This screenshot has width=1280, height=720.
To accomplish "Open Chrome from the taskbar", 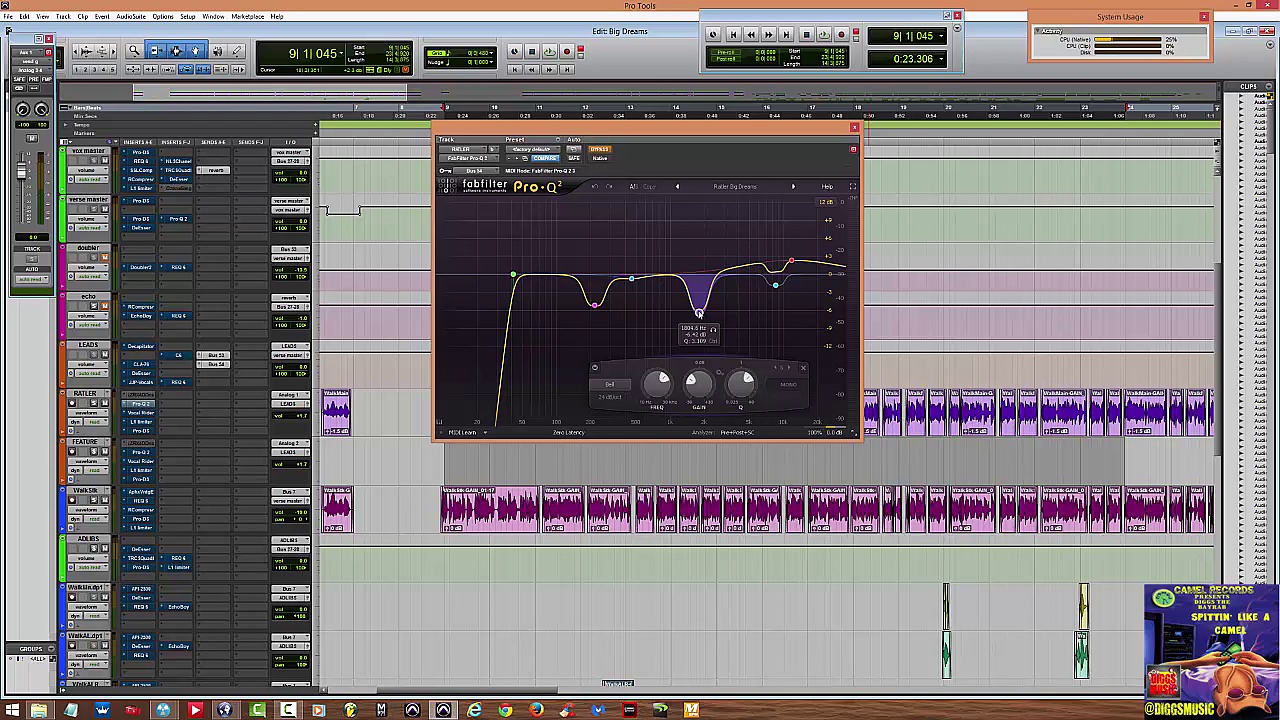I will pos(505,710).
